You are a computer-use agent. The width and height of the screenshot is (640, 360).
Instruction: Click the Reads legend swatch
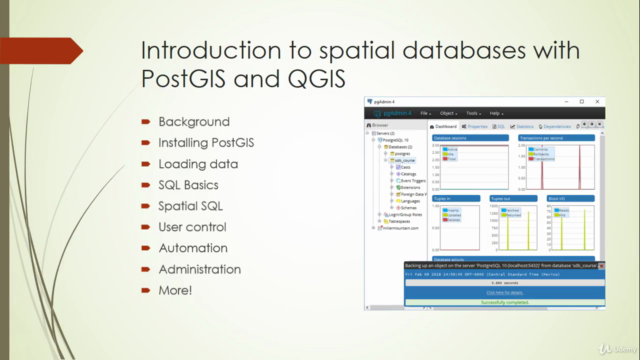tap(557, 210)
